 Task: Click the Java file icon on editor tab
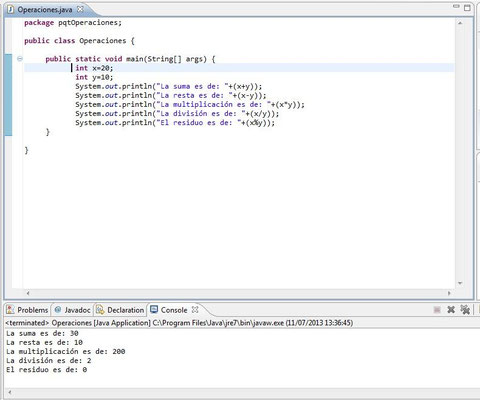(11, 10)
